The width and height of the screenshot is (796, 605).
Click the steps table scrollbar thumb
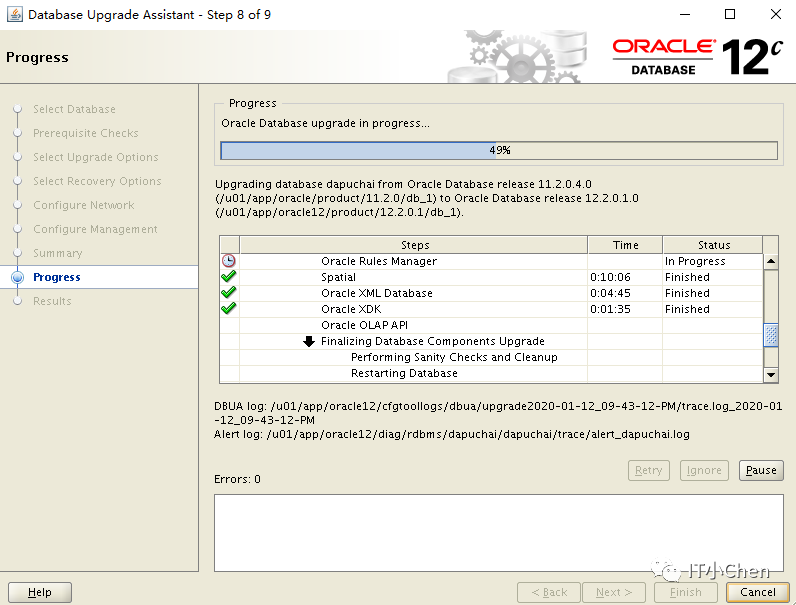771,335
